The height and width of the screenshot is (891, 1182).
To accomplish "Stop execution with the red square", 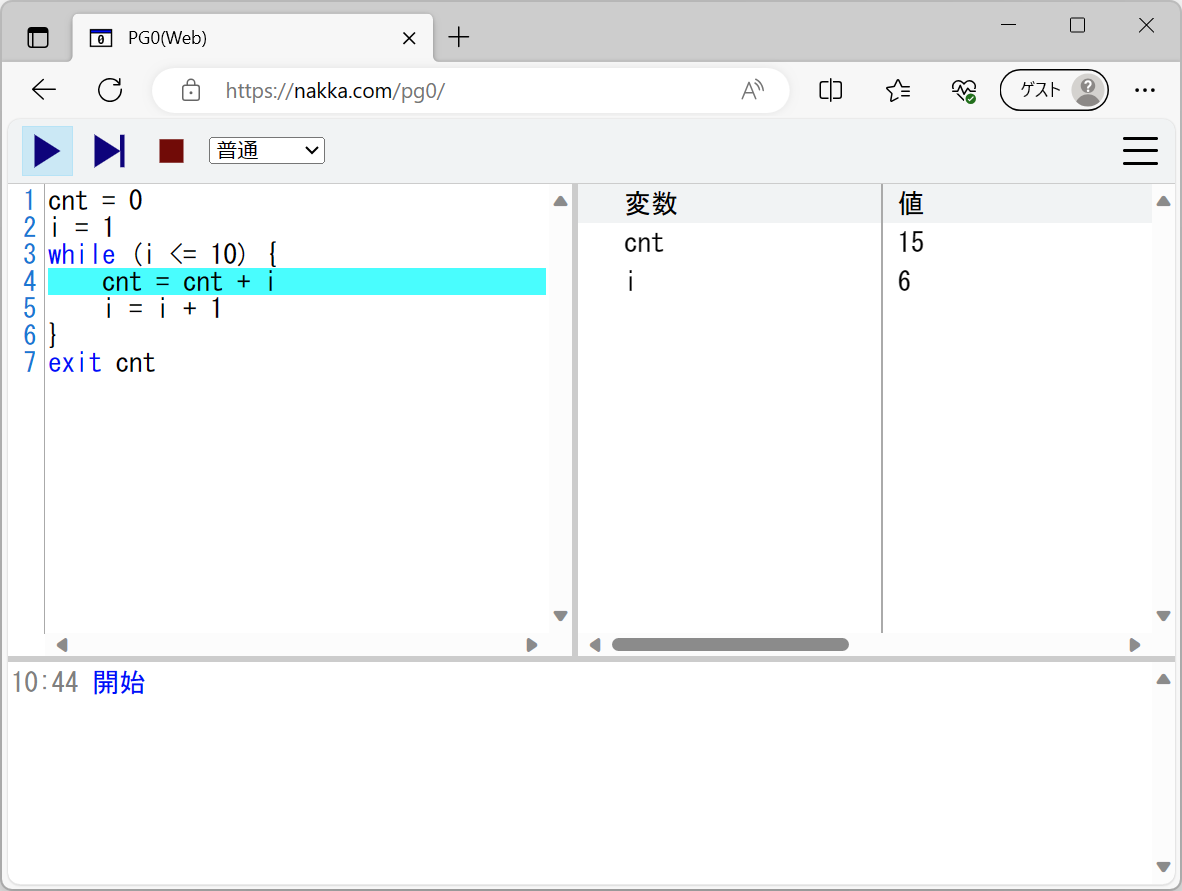I will pyautogui.click(x=172, y=151).
